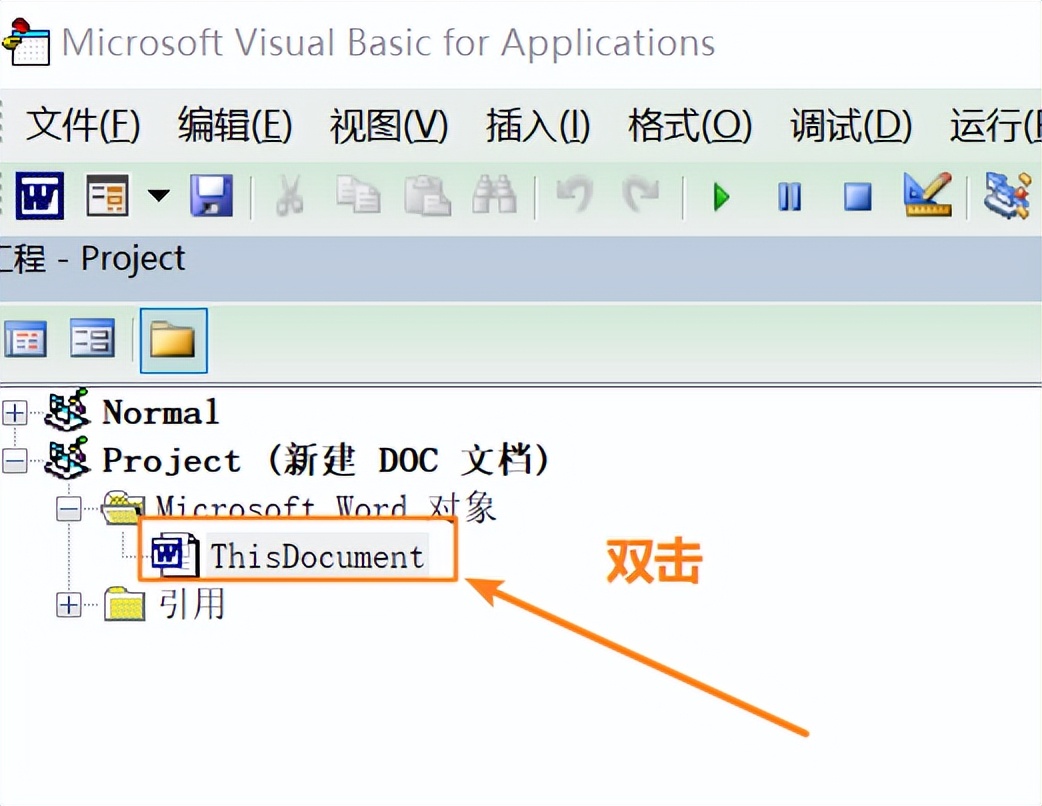Expand the Normal project node
This screenshot has width=1042, height=806.
tap(14, 412)
